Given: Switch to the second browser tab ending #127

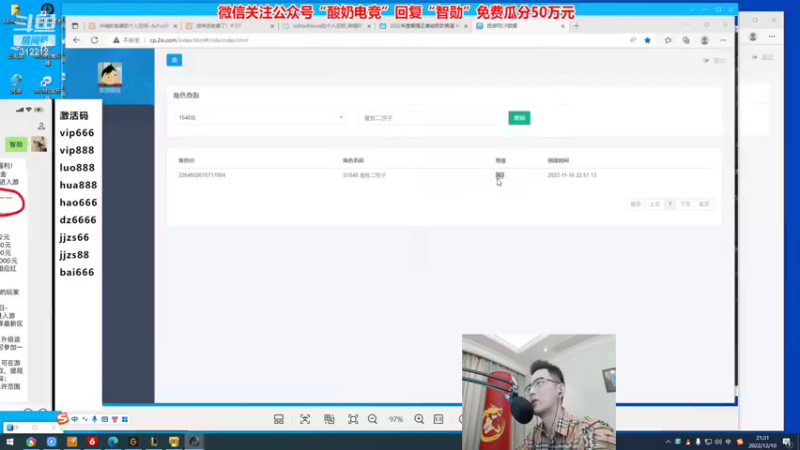Looking at the screenshot, I should point(229,26).
